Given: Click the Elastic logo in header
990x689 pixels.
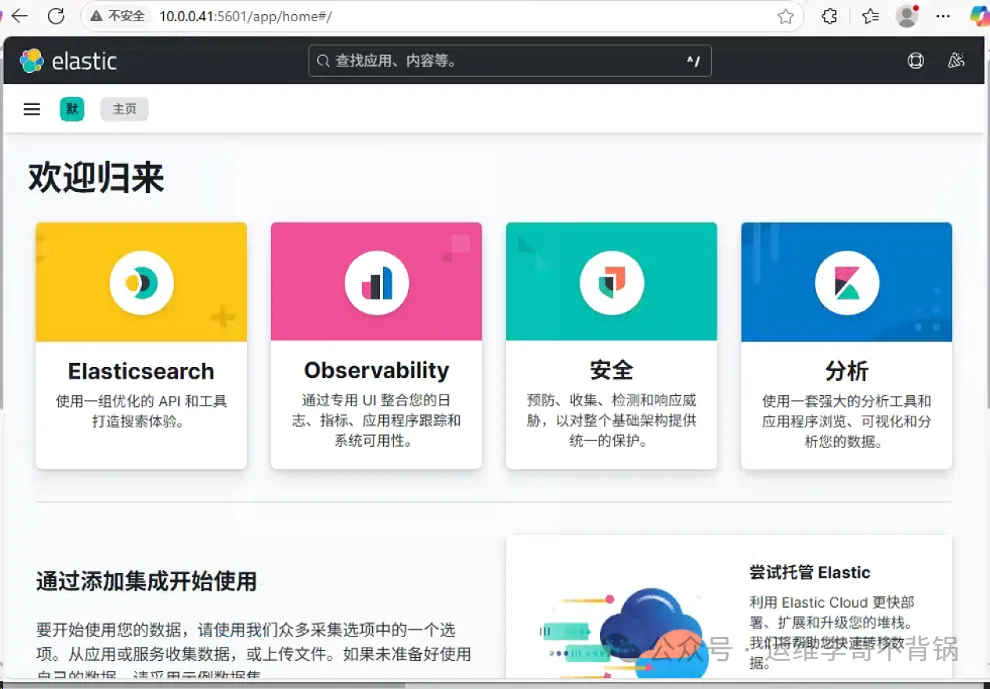Looking at the screenshot, I should pyautogui.click(x=68, y=61).
